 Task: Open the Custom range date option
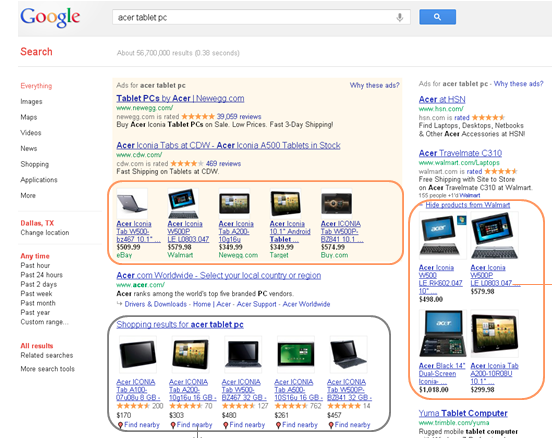44,322
